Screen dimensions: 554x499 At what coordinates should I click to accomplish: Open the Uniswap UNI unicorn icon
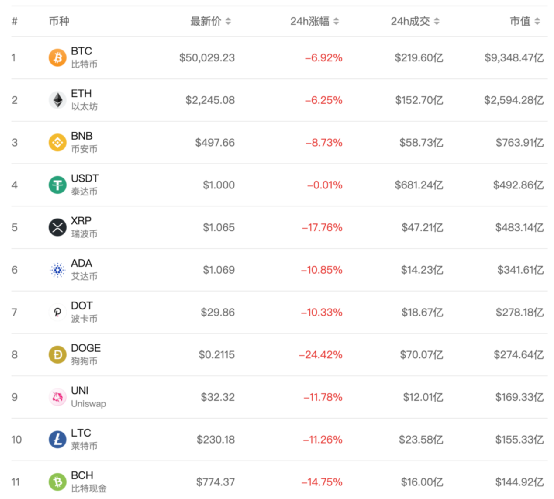pos(58,397)
